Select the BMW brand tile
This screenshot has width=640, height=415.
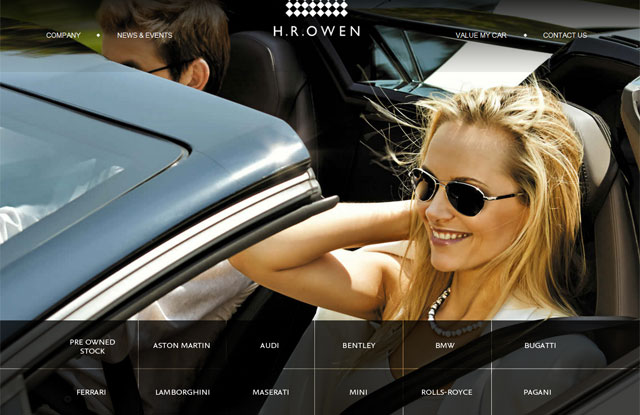click(x=445, y=346)
